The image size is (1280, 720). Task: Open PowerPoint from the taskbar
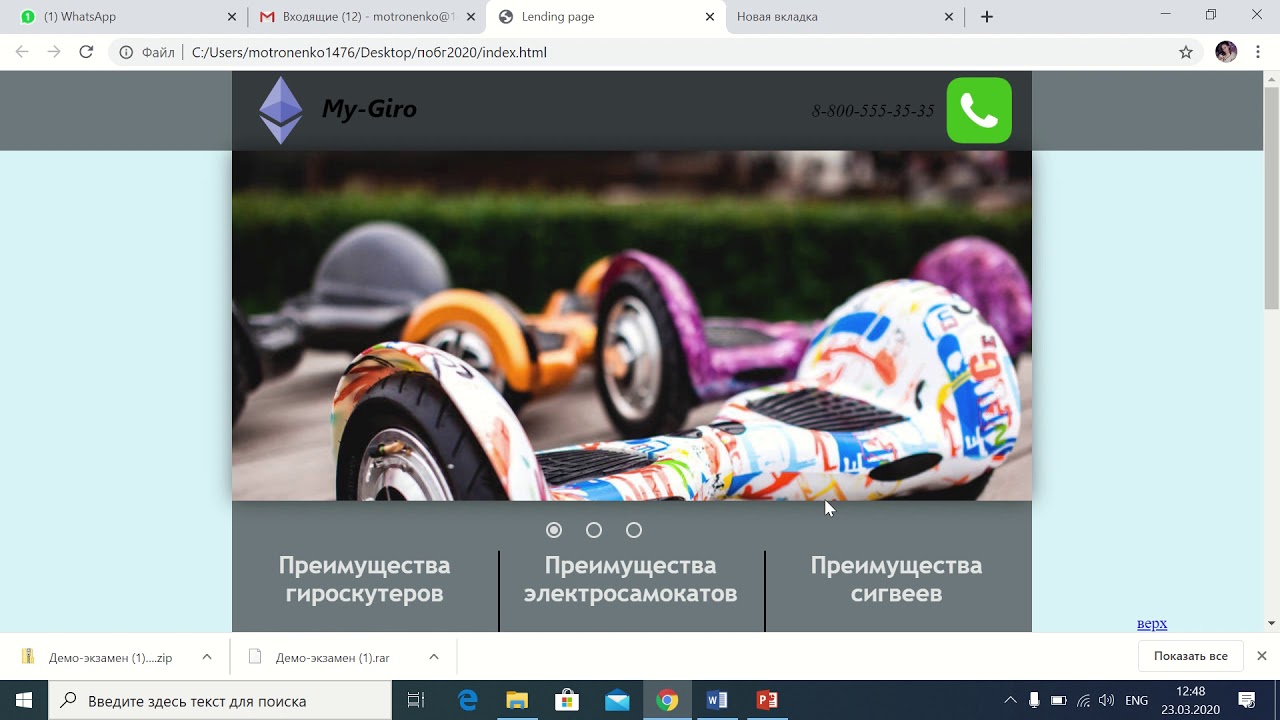click(x=767, y=700)
